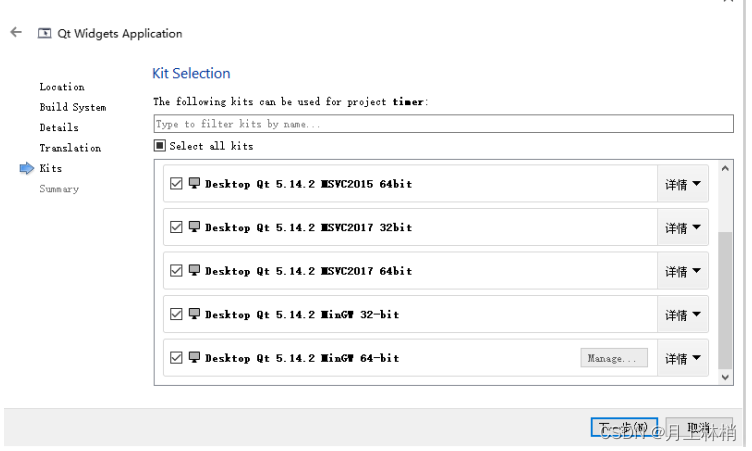Select the Build System wizard step

click(72, 107)
